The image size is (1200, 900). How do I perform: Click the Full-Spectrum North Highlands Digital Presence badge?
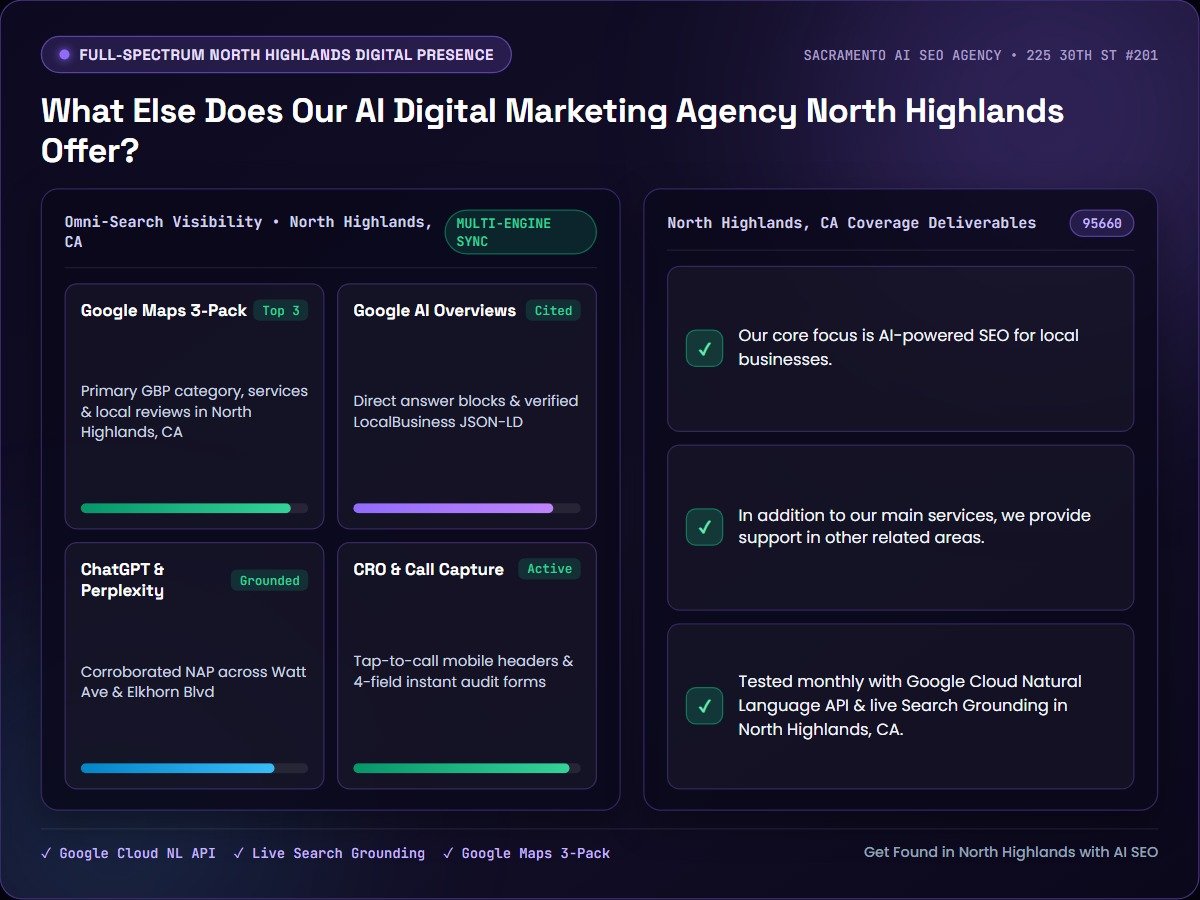(x=276, y=55)
